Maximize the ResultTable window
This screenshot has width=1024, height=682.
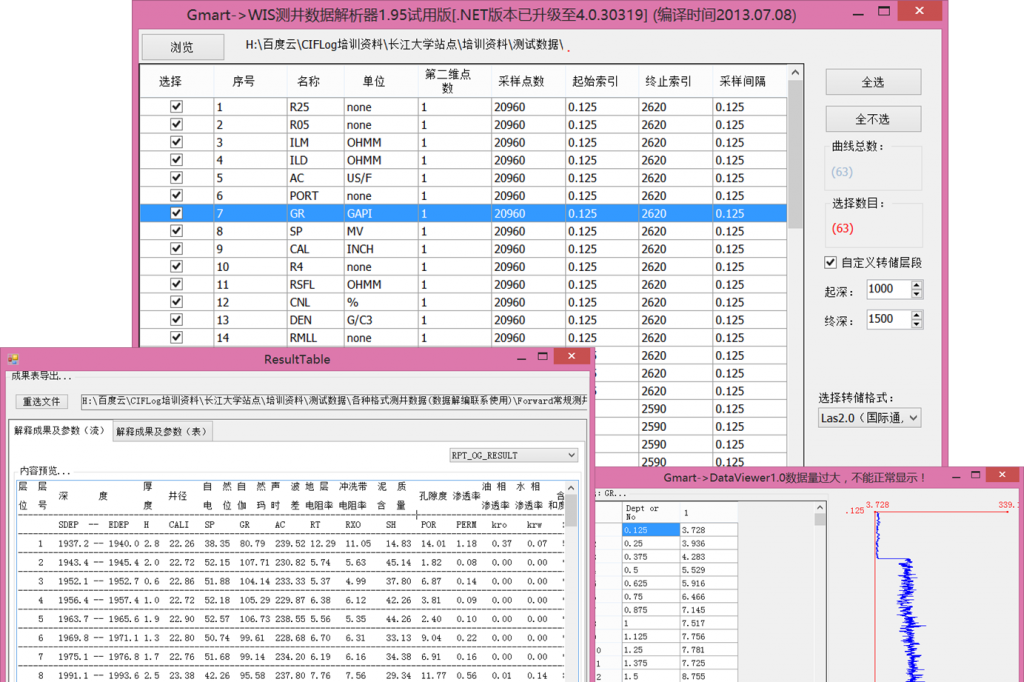click(543, 357)
